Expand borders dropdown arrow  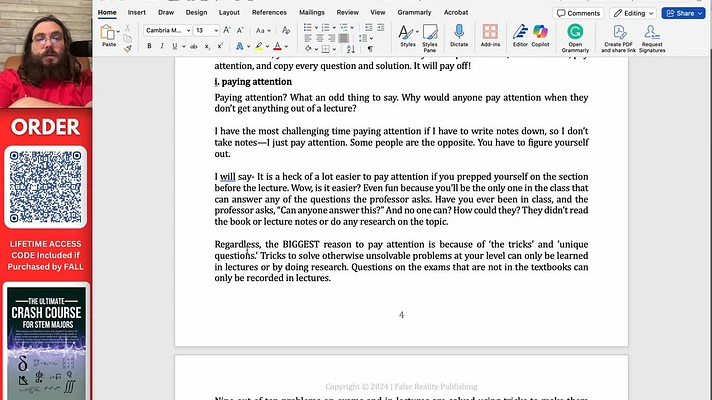click(x=334, y=49)
